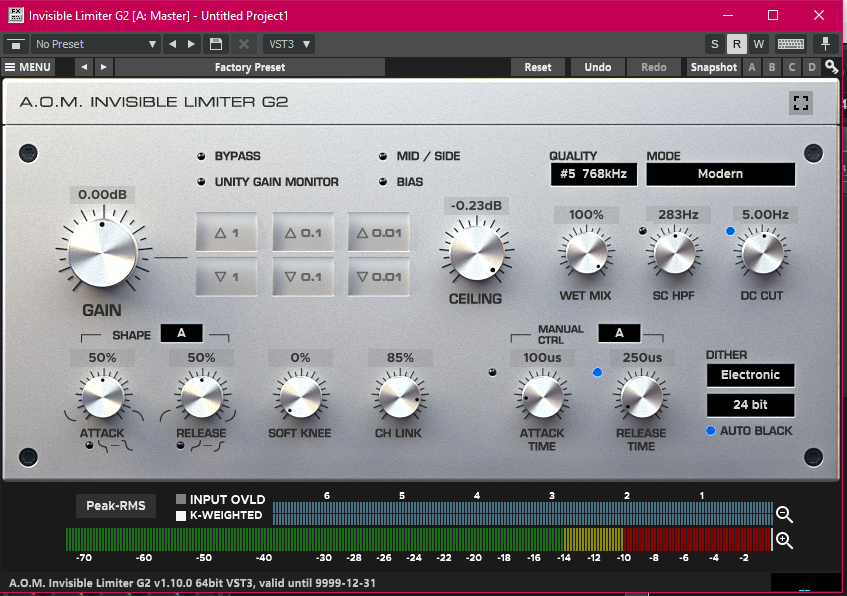
Task: Click the SOFT KNEE knob
Action: tap(300, 397)
